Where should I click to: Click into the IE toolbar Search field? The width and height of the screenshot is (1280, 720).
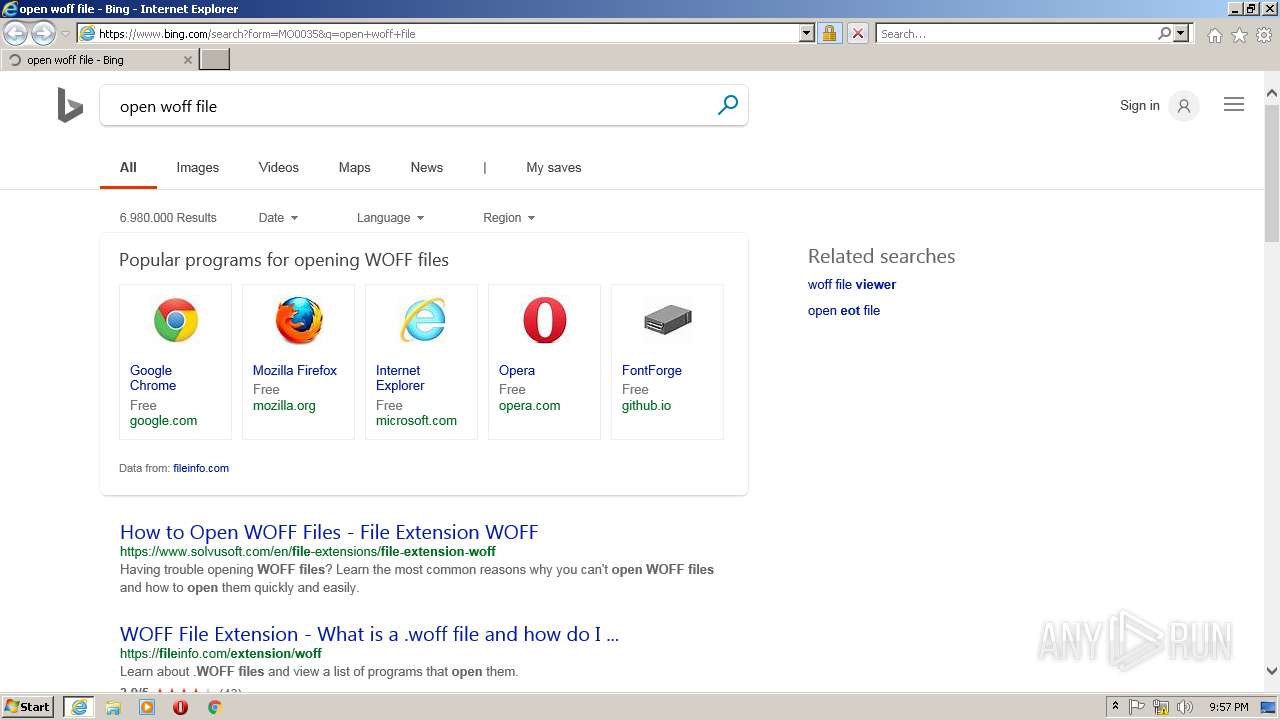tap(1016, 34)
